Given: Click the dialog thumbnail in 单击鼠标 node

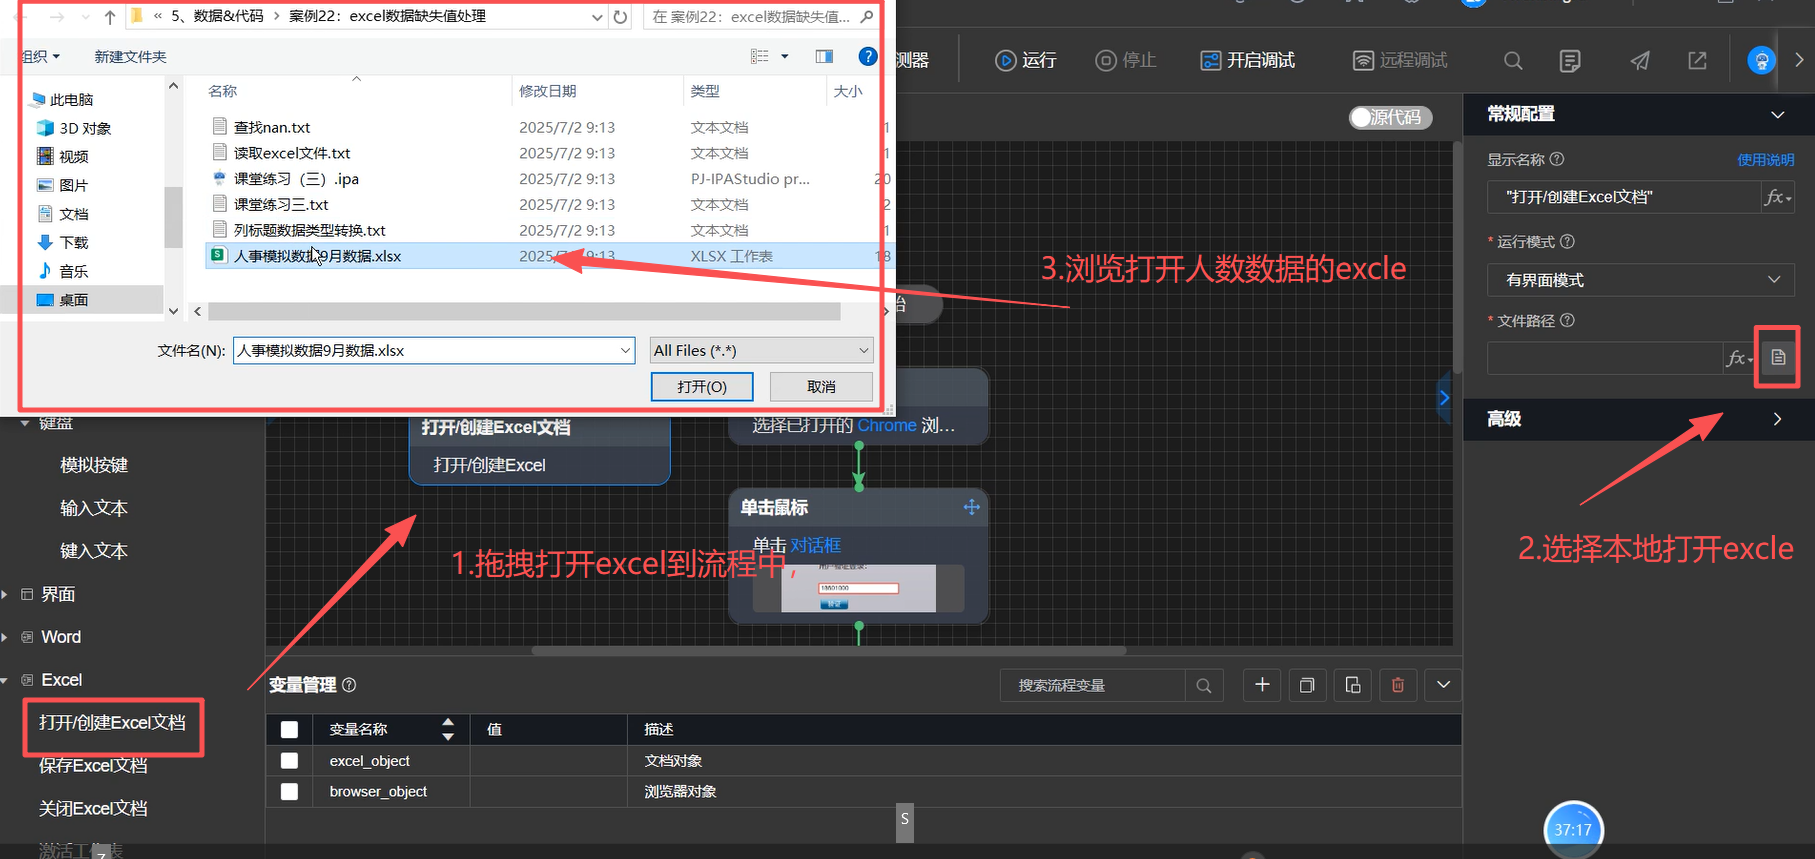Looking at the screenshot, I should [858, 588].
